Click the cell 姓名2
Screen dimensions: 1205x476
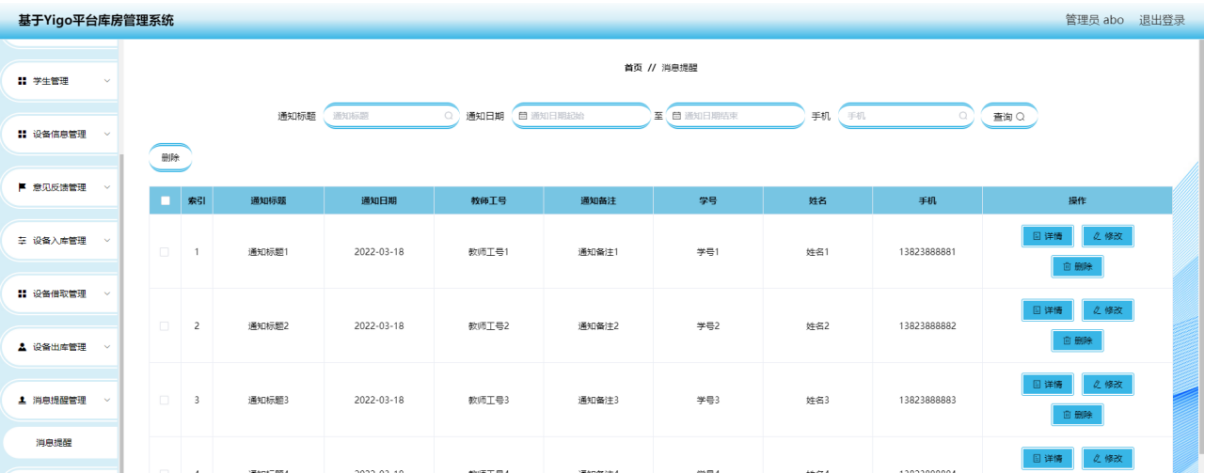pos(818,326)
